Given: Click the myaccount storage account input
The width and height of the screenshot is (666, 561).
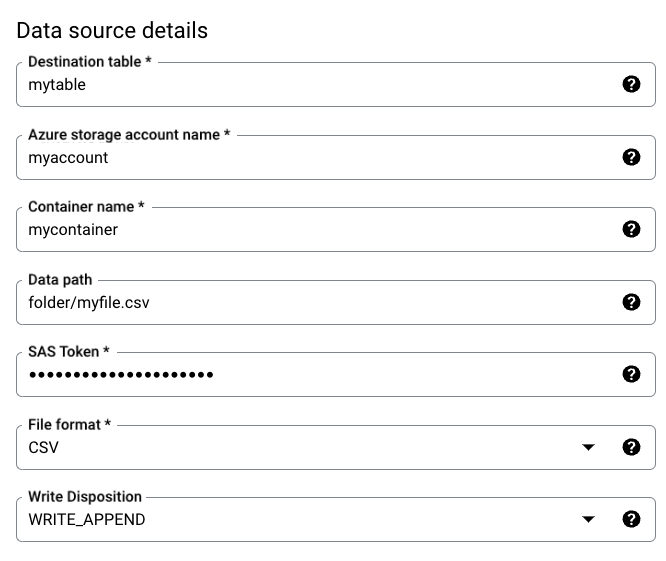Looking at the screenshot, I should 300,157.
